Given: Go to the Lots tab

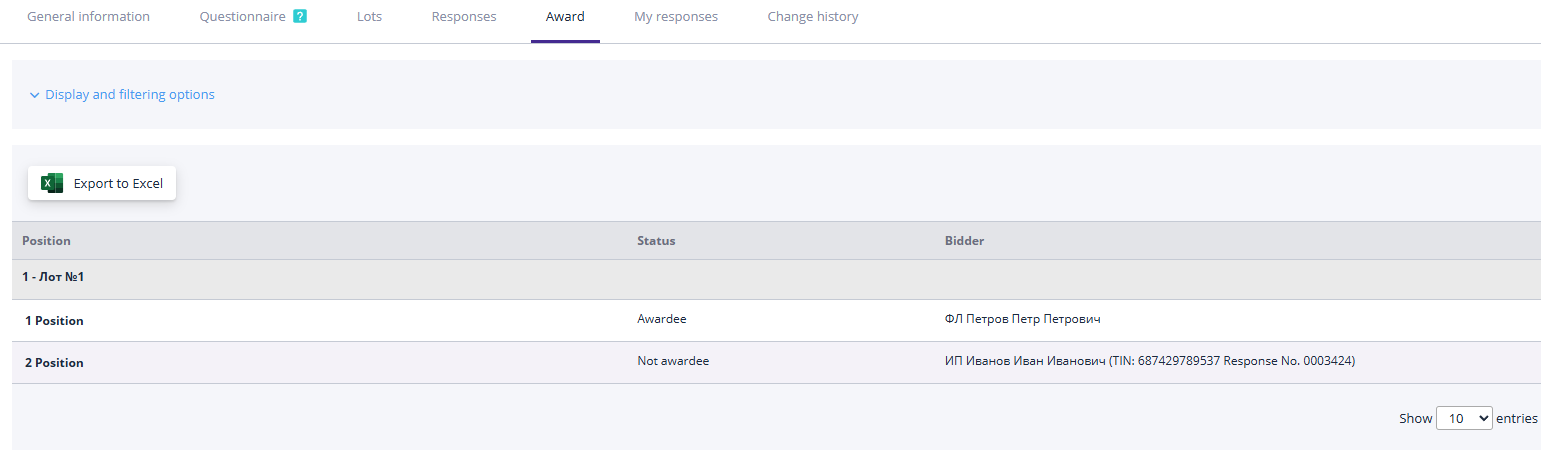Looking at the screenshot, I should 369,17.
